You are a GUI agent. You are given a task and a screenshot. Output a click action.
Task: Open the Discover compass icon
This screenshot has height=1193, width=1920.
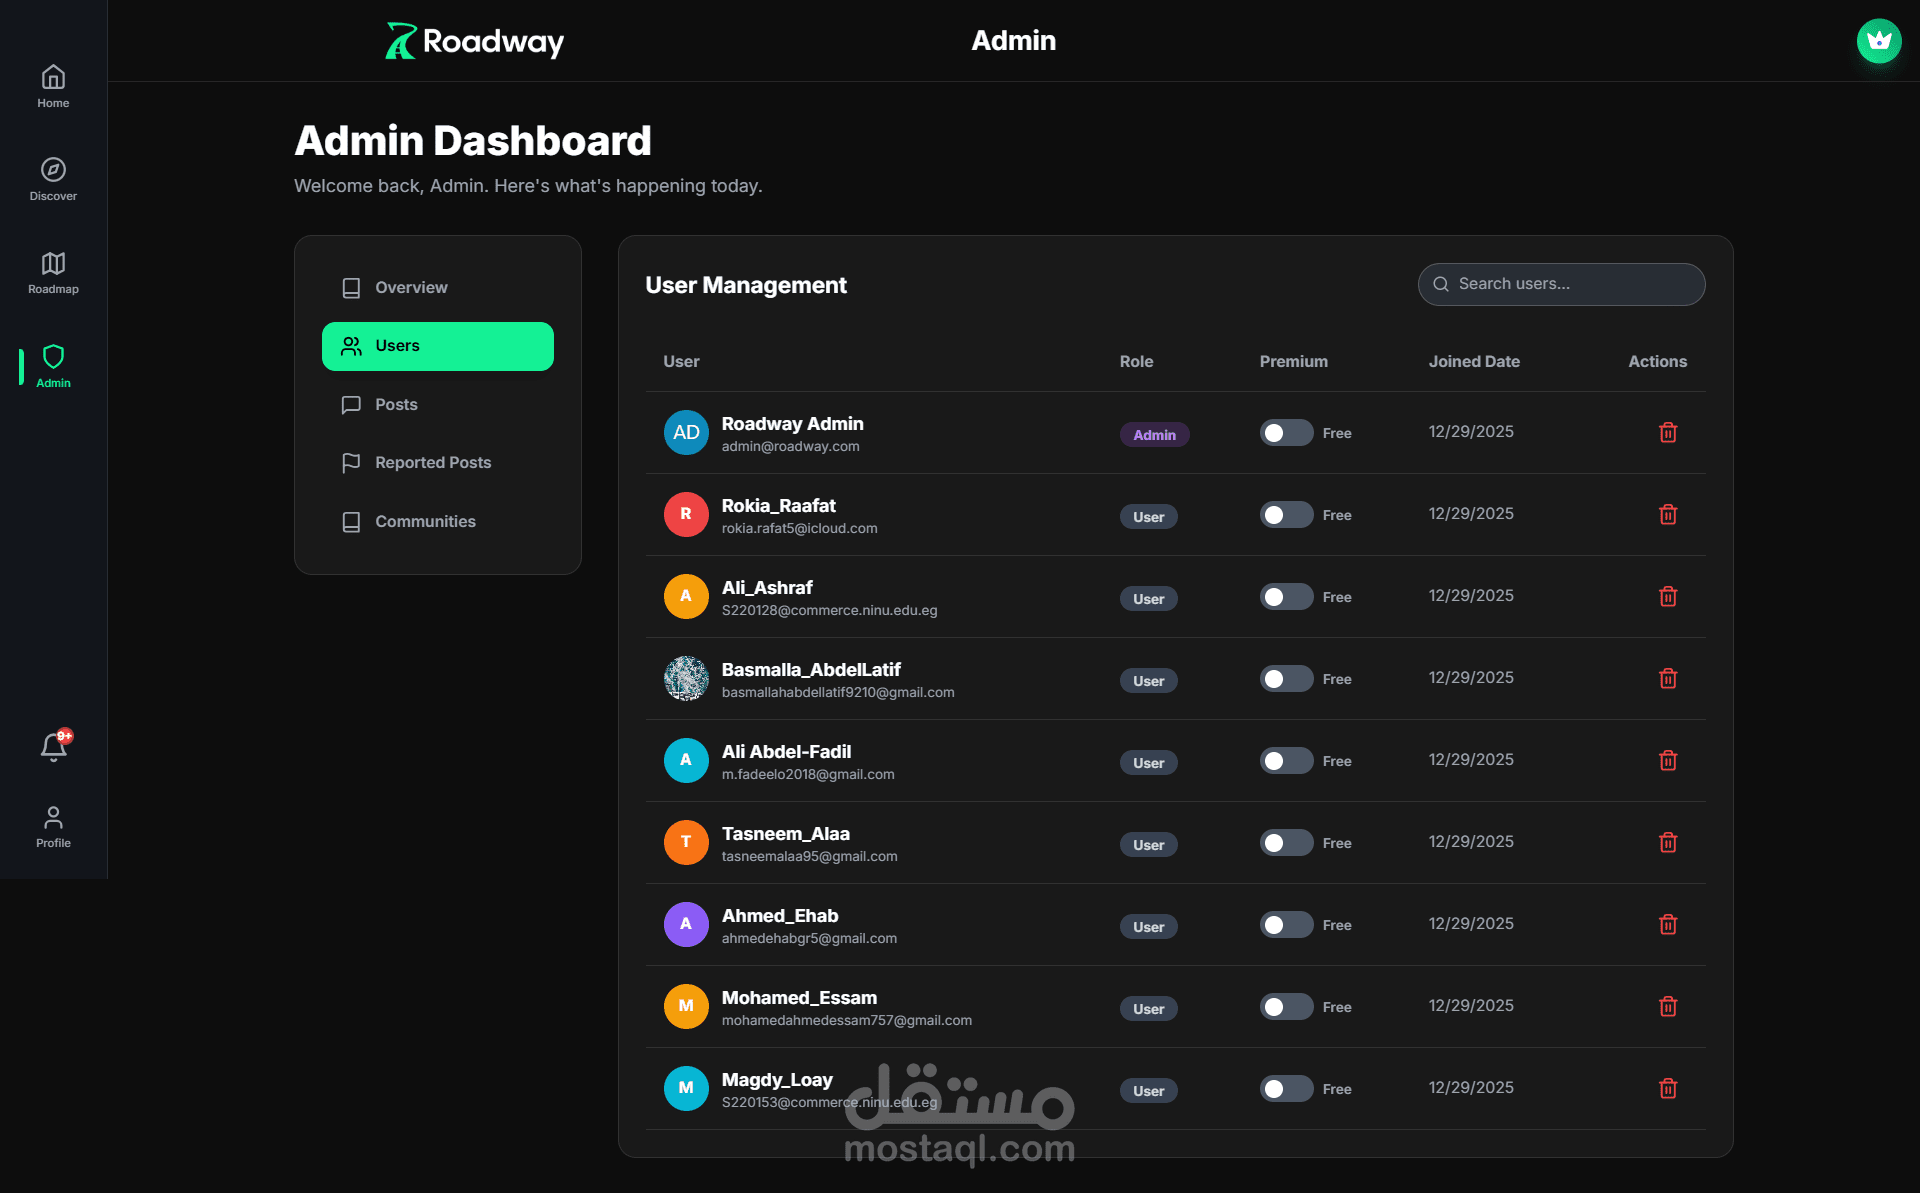click(53, 170)
